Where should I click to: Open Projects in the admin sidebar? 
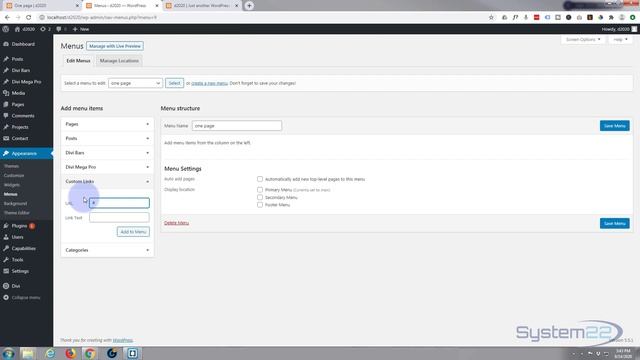coord(20,127)
